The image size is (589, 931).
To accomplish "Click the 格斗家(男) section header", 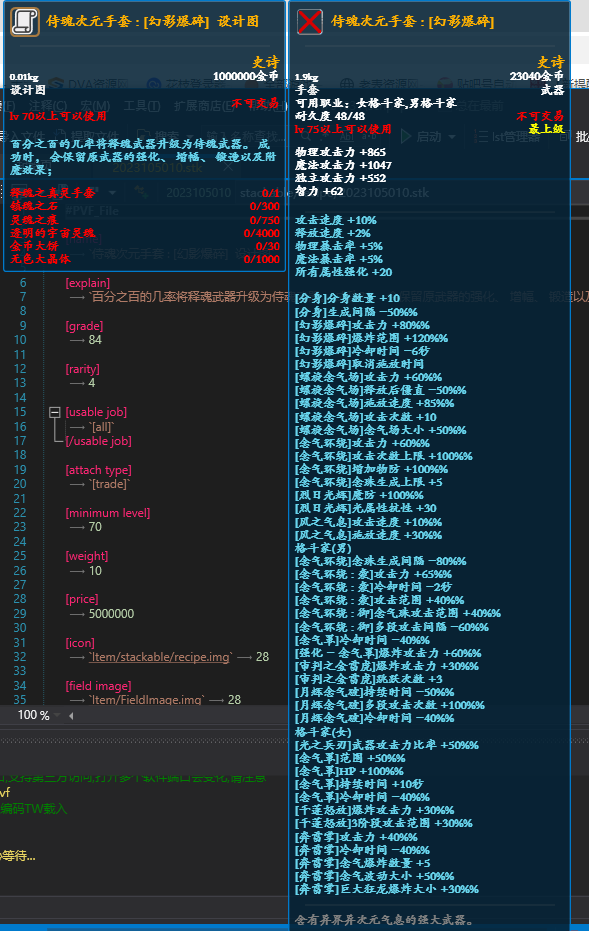I will click(x=323, y=548).
